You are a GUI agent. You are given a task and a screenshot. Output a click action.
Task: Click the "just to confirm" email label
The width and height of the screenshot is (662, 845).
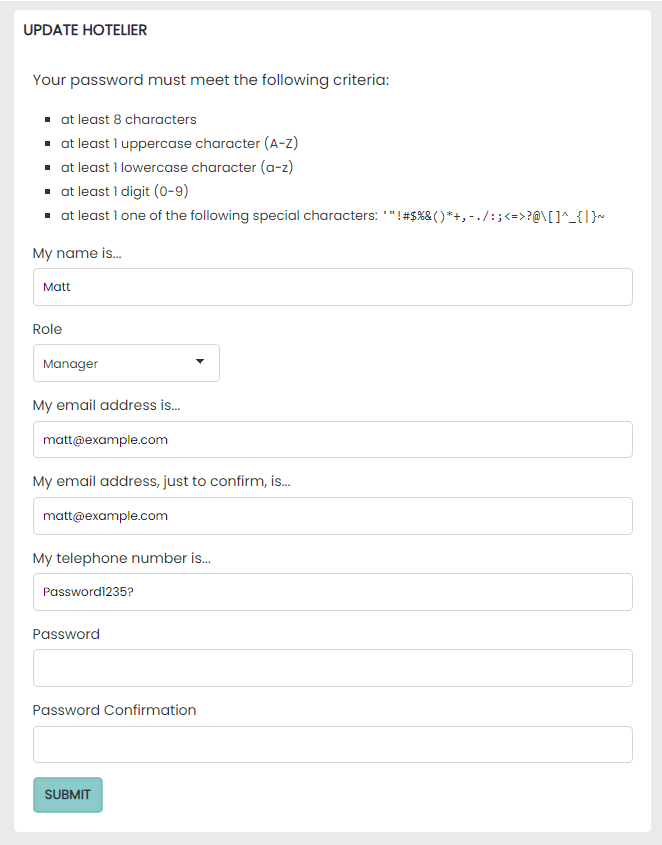pos(161,481)
